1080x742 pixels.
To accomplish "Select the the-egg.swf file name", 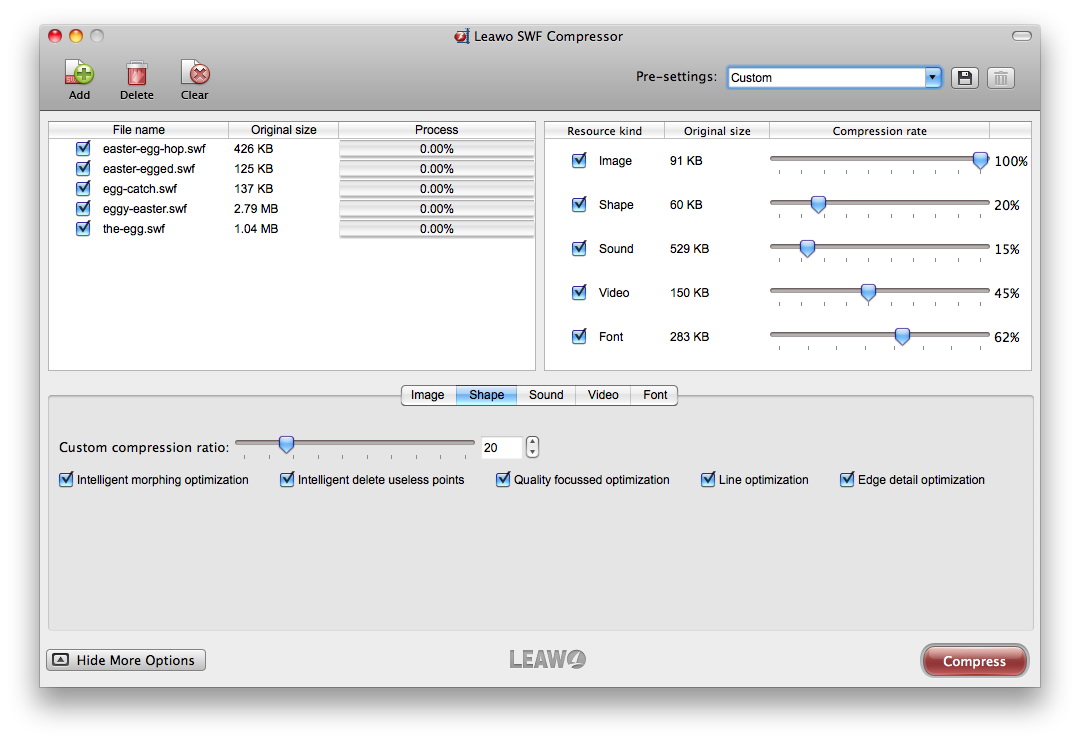I will (x=134, y=229).
